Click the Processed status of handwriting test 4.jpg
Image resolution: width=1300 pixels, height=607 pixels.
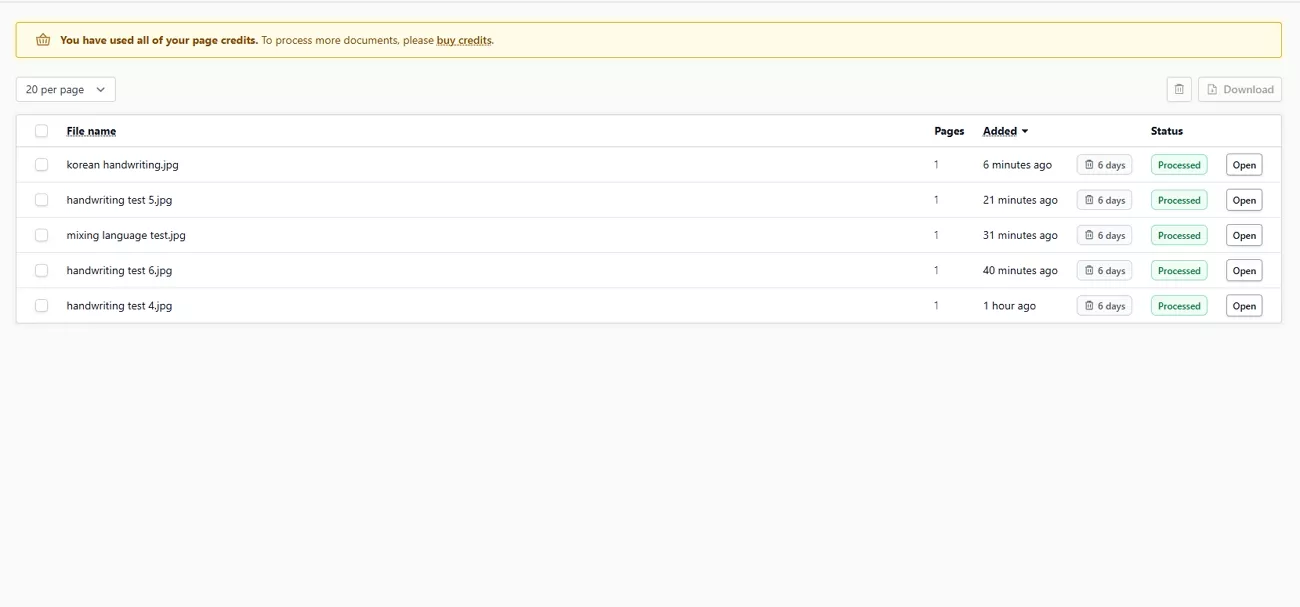pos(1179,306)
